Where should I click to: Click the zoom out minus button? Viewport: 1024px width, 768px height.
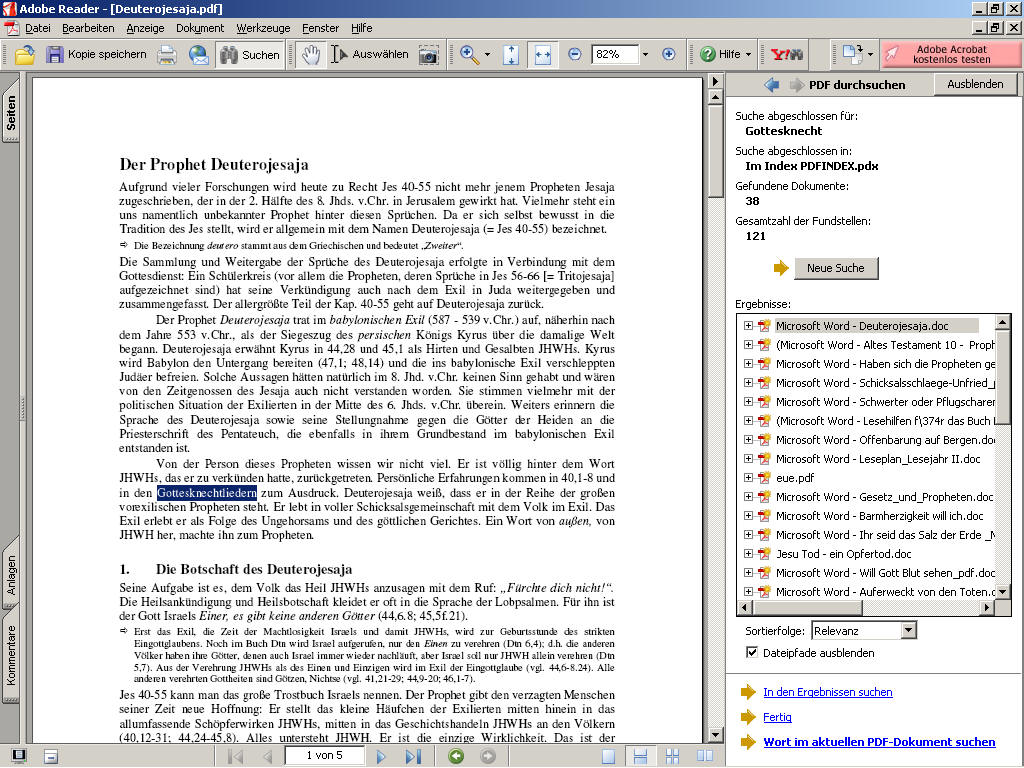coord(575,55)
